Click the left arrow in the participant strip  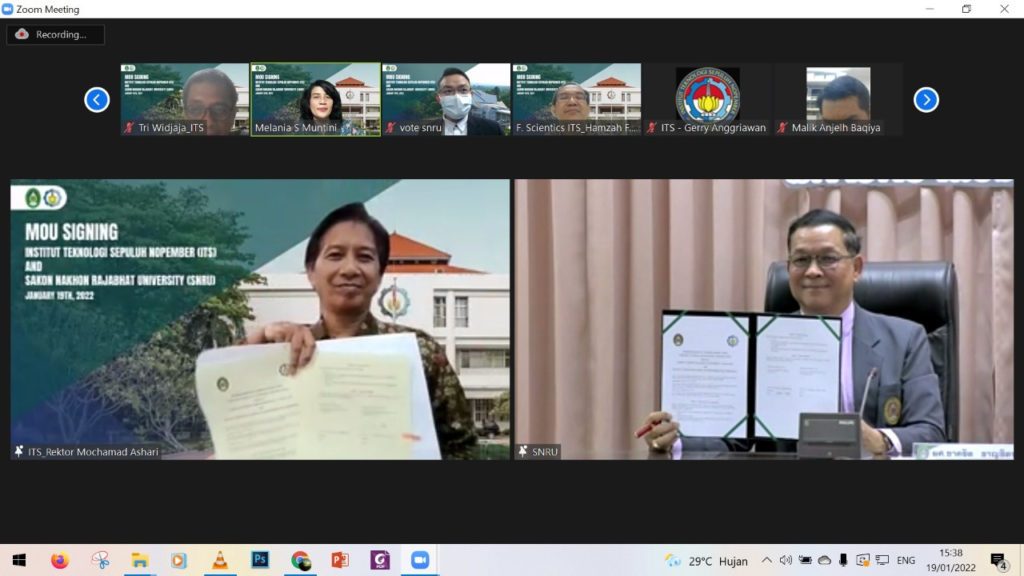tap(96, 99)
